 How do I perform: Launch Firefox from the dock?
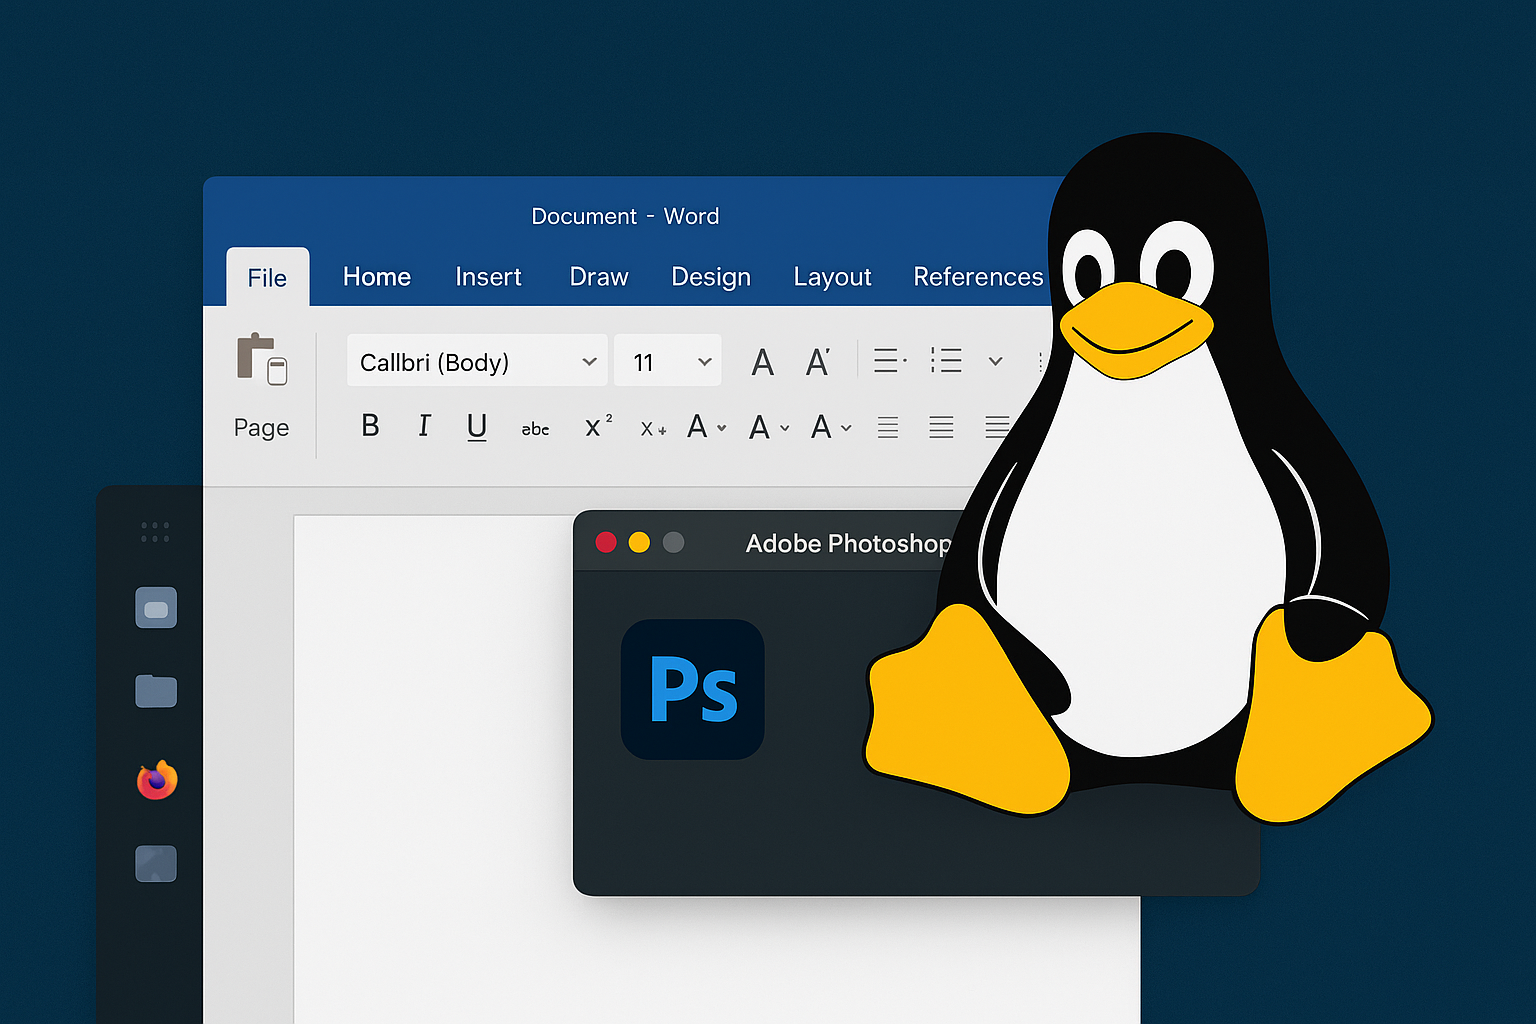click(x=157, y=780)
